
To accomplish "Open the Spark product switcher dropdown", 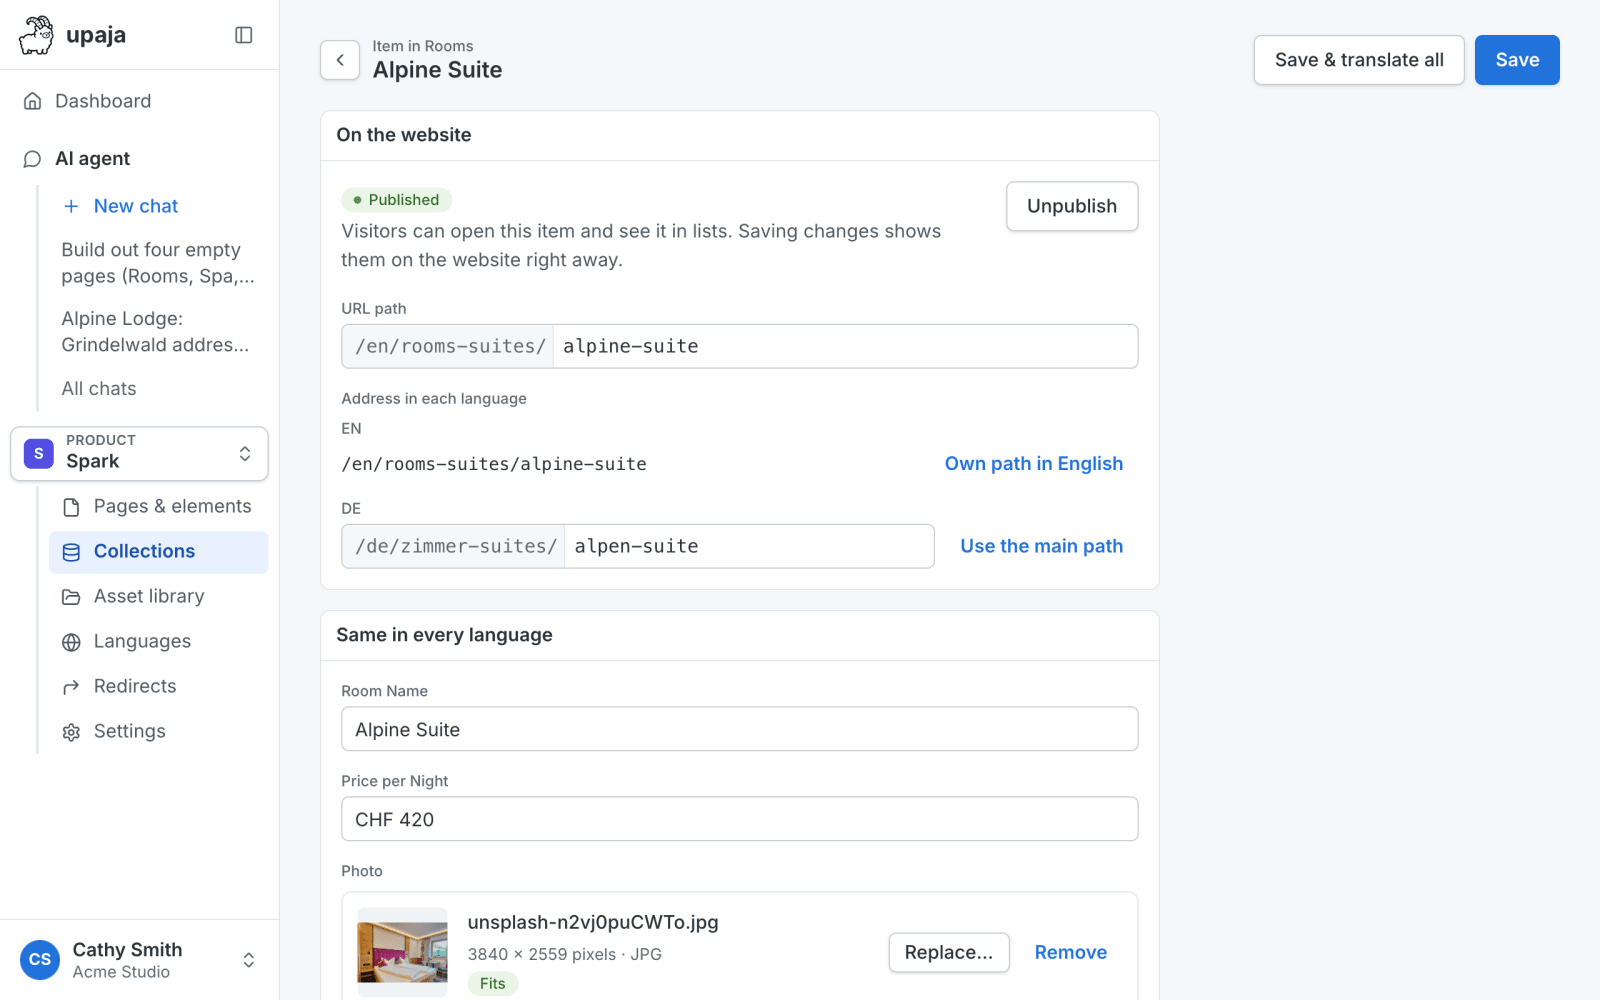I will coord(139,453).
